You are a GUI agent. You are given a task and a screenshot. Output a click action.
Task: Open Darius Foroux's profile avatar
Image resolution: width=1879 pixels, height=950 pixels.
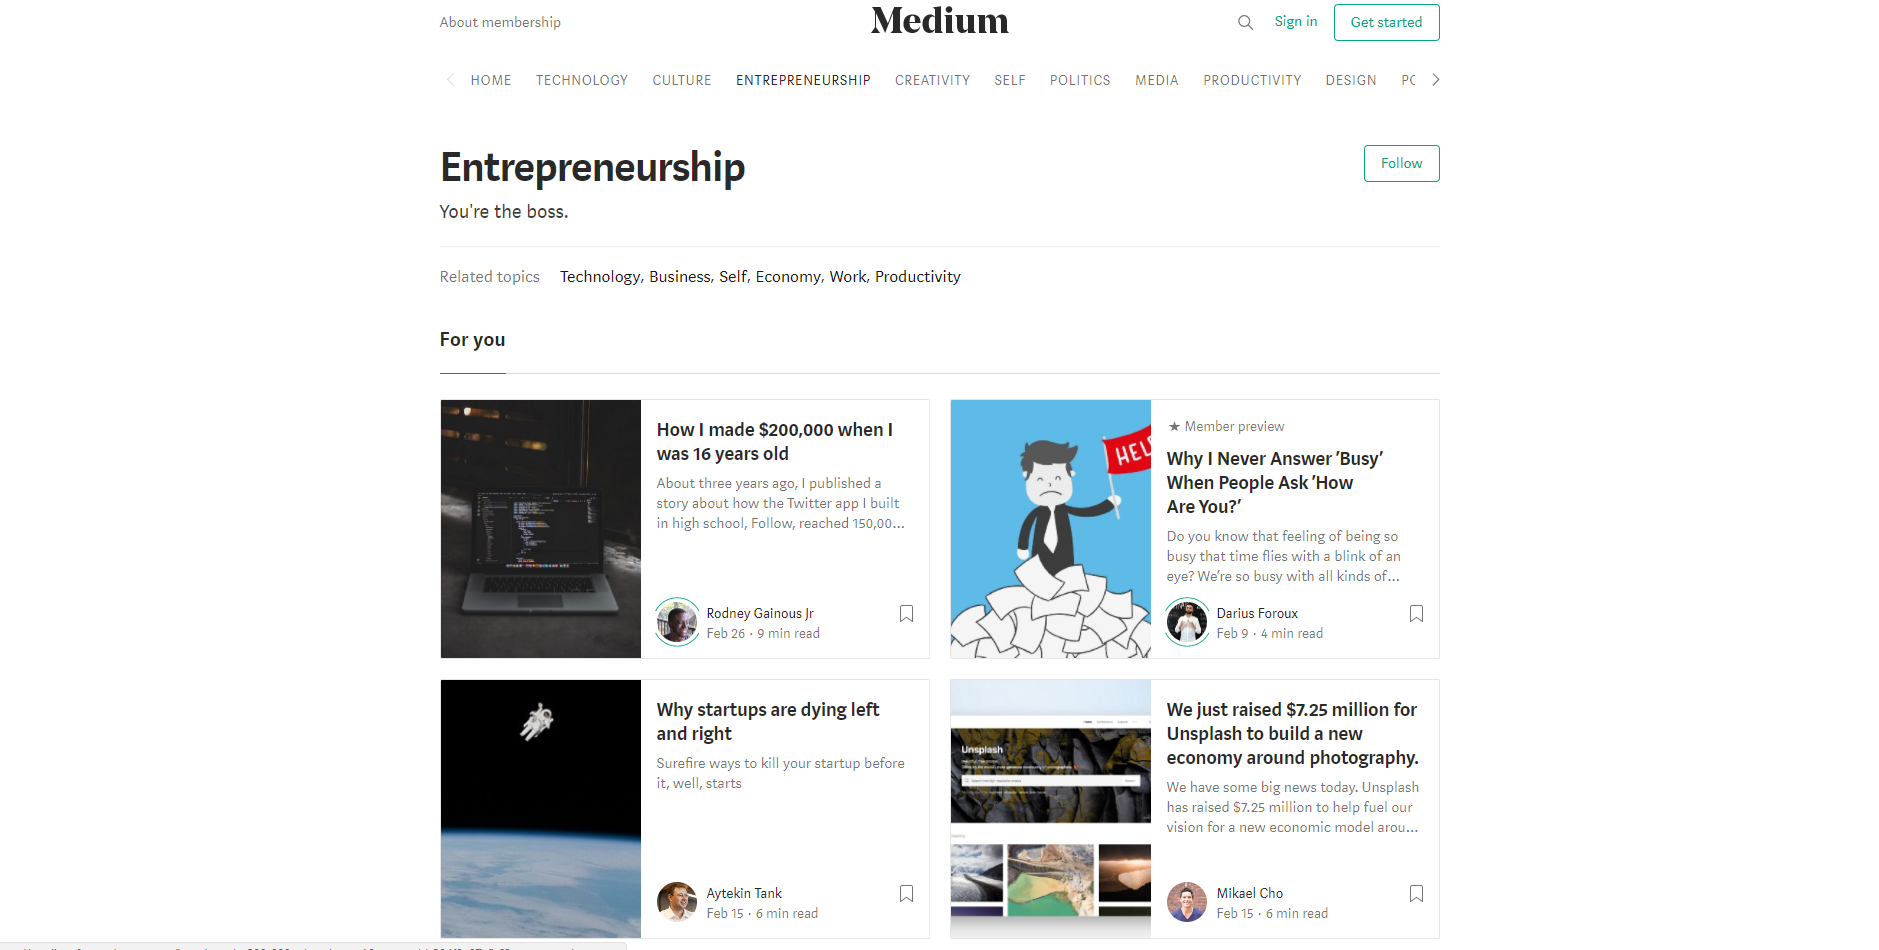pos(1187,622)
